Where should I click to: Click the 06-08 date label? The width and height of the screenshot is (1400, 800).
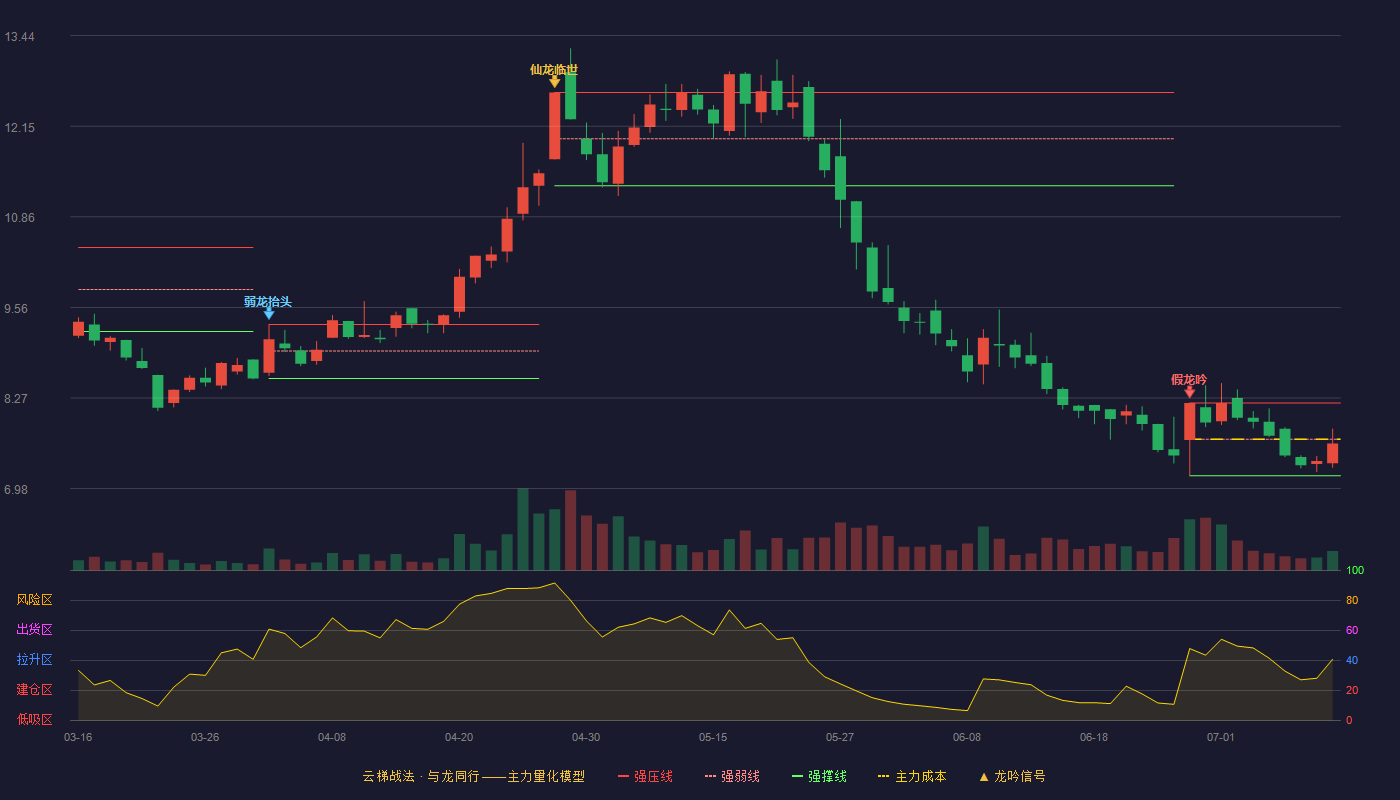967,737
